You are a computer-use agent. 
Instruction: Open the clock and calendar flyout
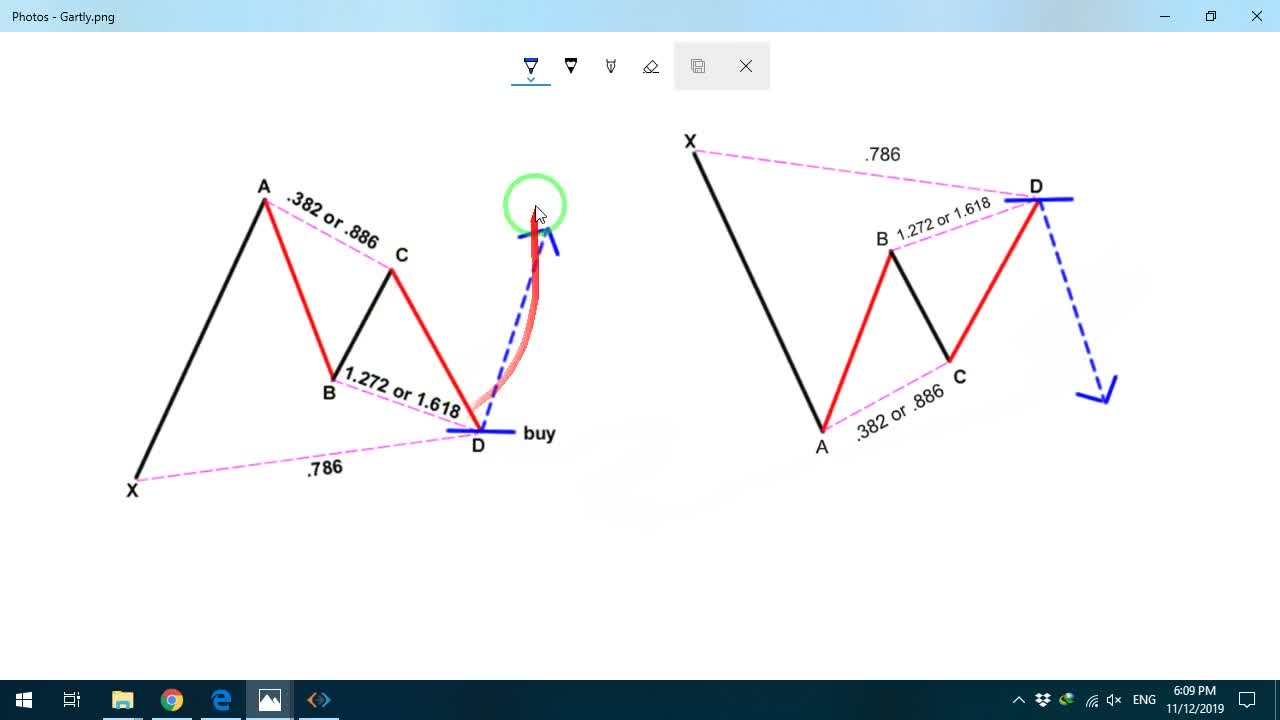(x=1195, y=700)
